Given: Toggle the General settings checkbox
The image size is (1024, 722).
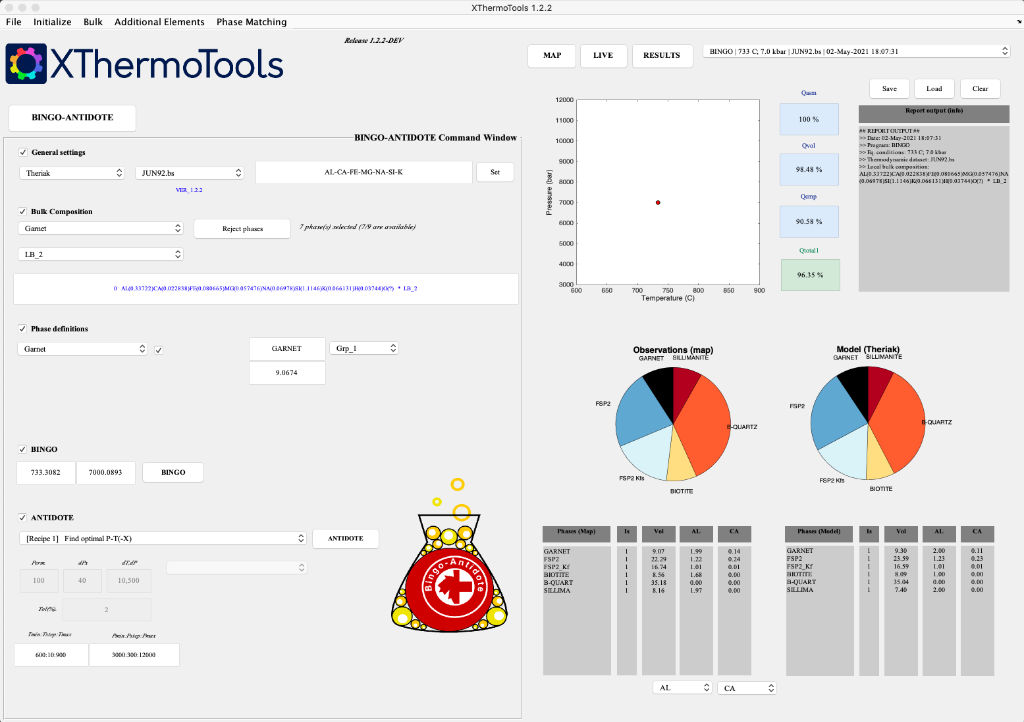Looking at the screenshot, I should click(x=23, y=152).
